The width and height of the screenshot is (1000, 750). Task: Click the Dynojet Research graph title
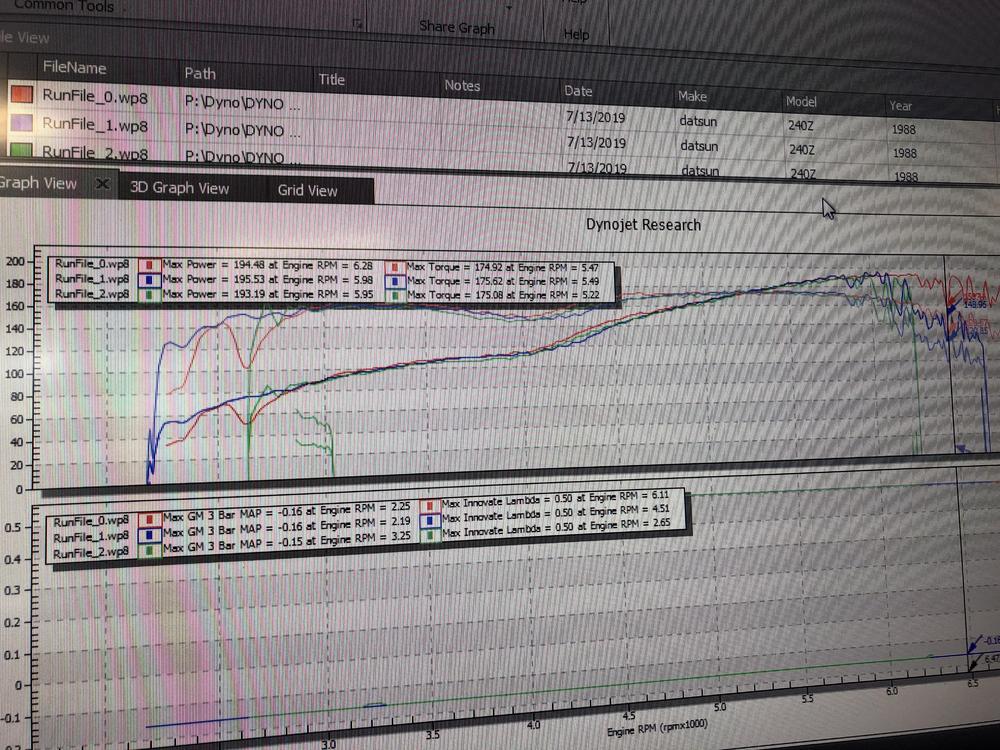643,224
